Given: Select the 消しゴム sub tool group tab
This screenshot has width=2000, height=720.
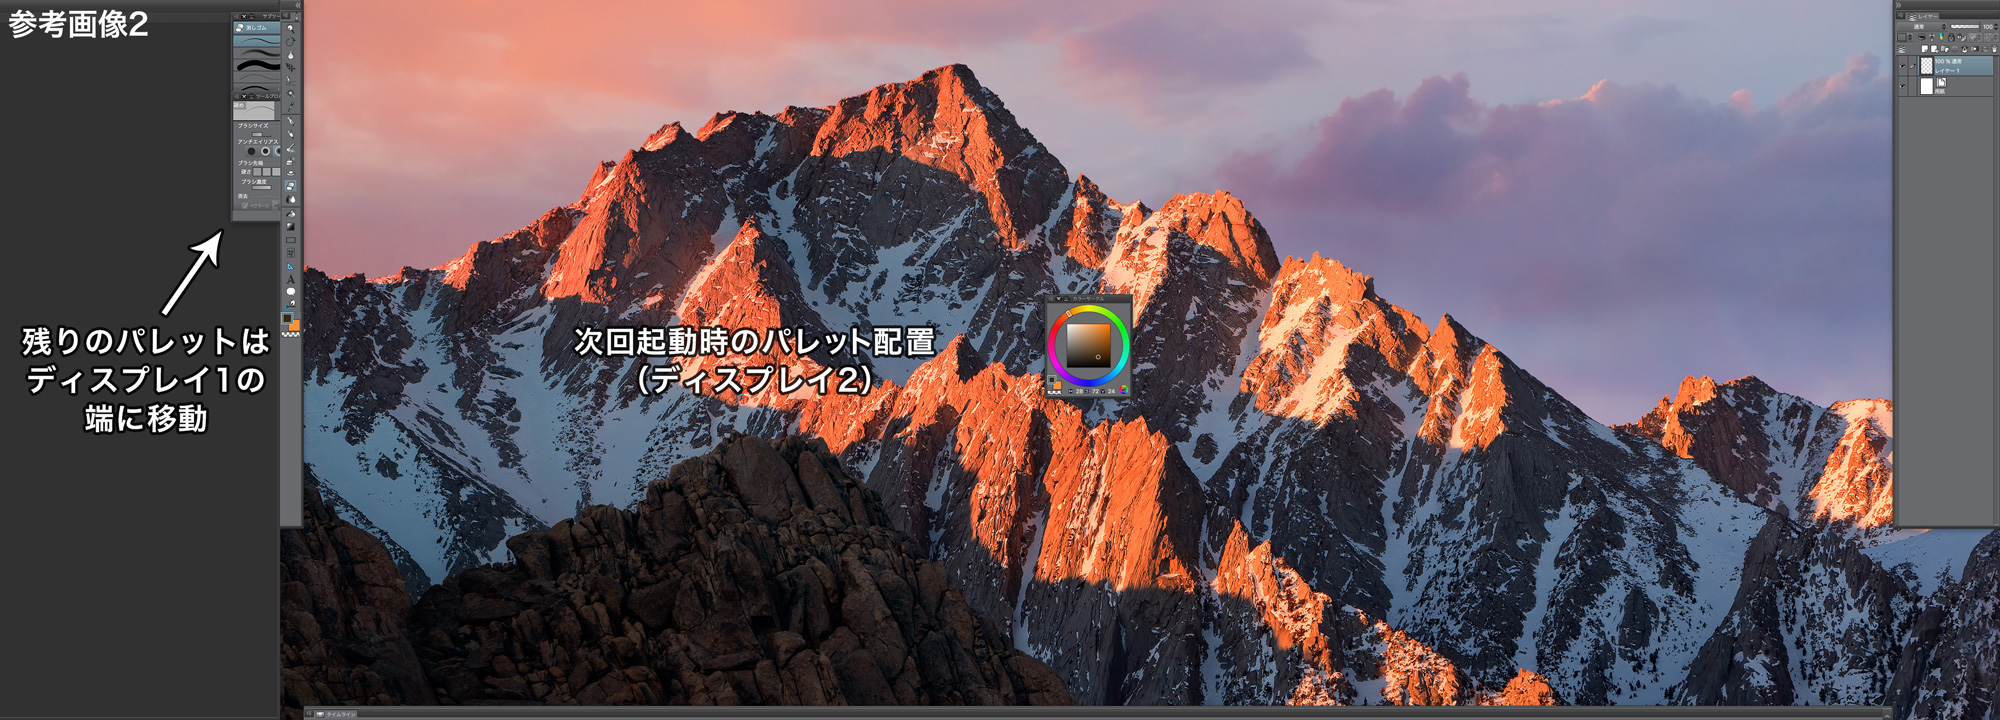Looking at the screenshot, I should click(x=256, y=28).
